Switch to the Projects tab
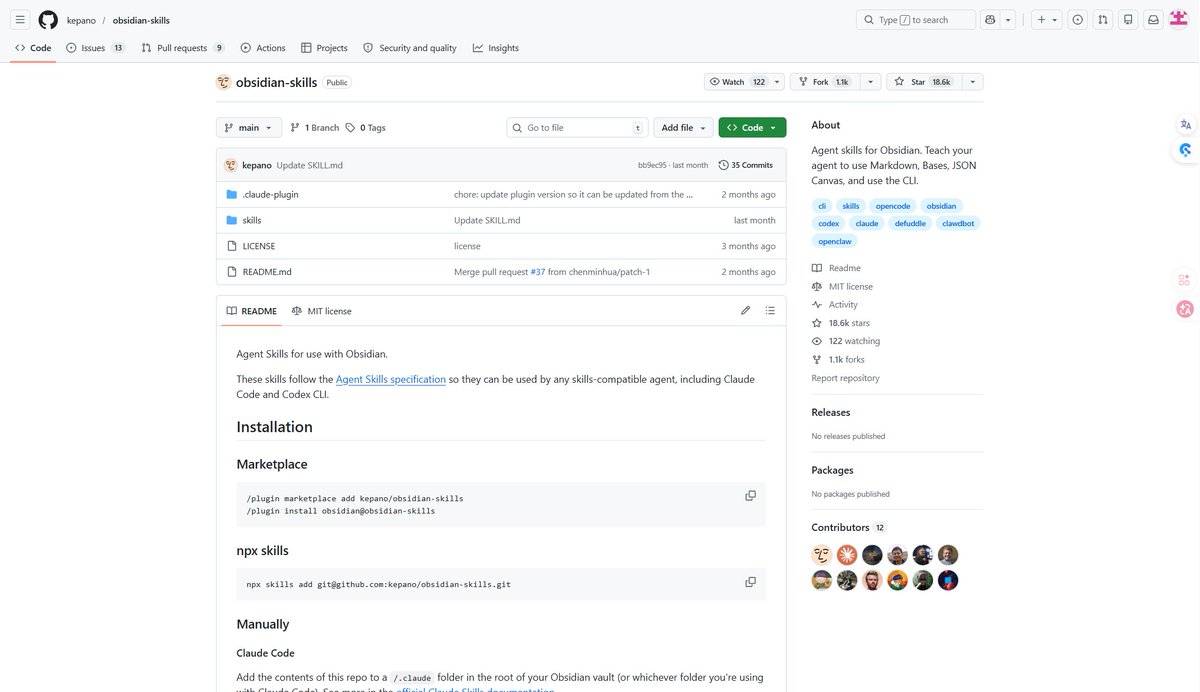The height and width of the screenshot is (692, 1200). coord(324,48)
